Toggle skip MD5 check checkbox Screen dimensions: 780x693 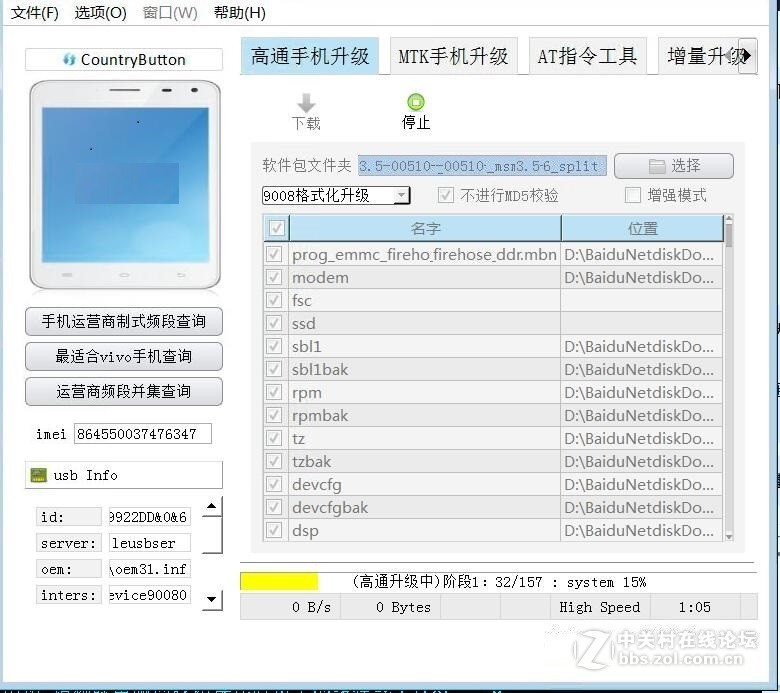(x=446, y=195)
